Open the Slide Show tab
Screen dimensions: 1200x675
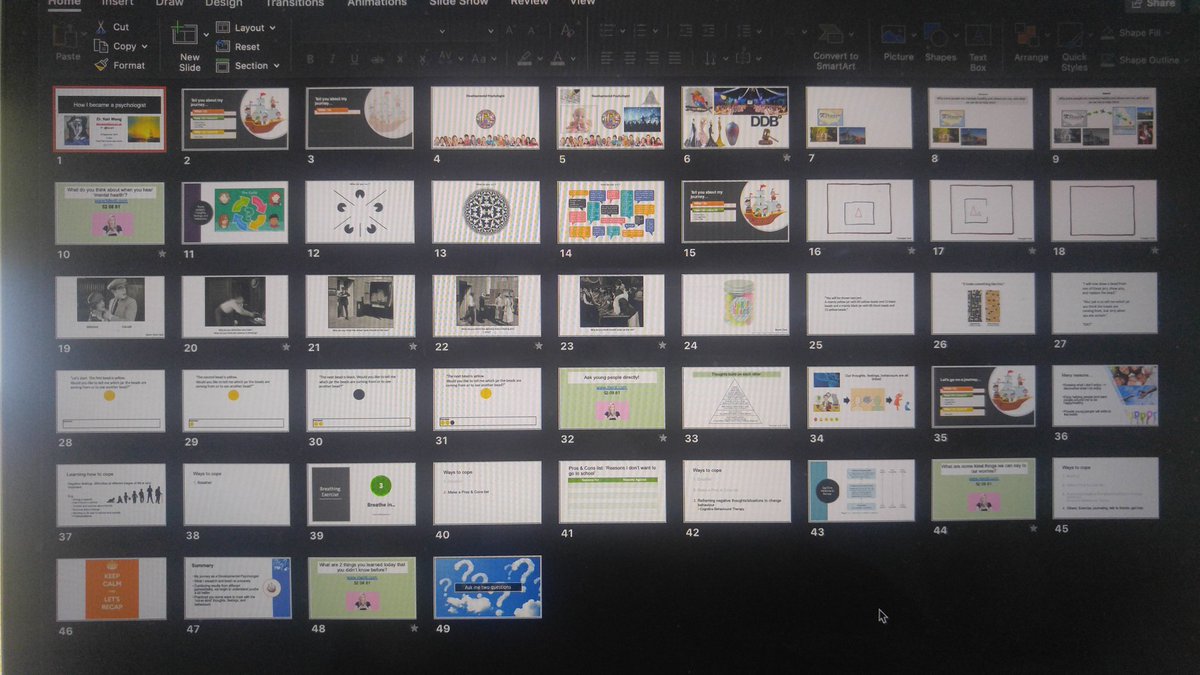(458, 4)
